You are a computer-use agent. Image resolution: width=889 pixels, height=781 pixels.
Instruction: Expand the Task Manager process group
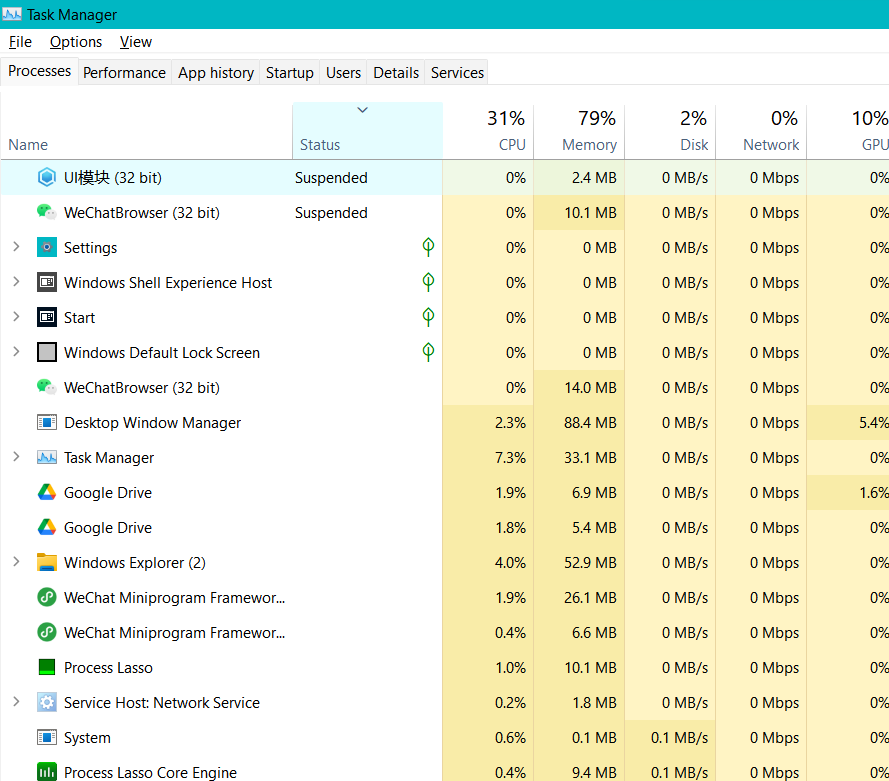(x=16, y=457)
